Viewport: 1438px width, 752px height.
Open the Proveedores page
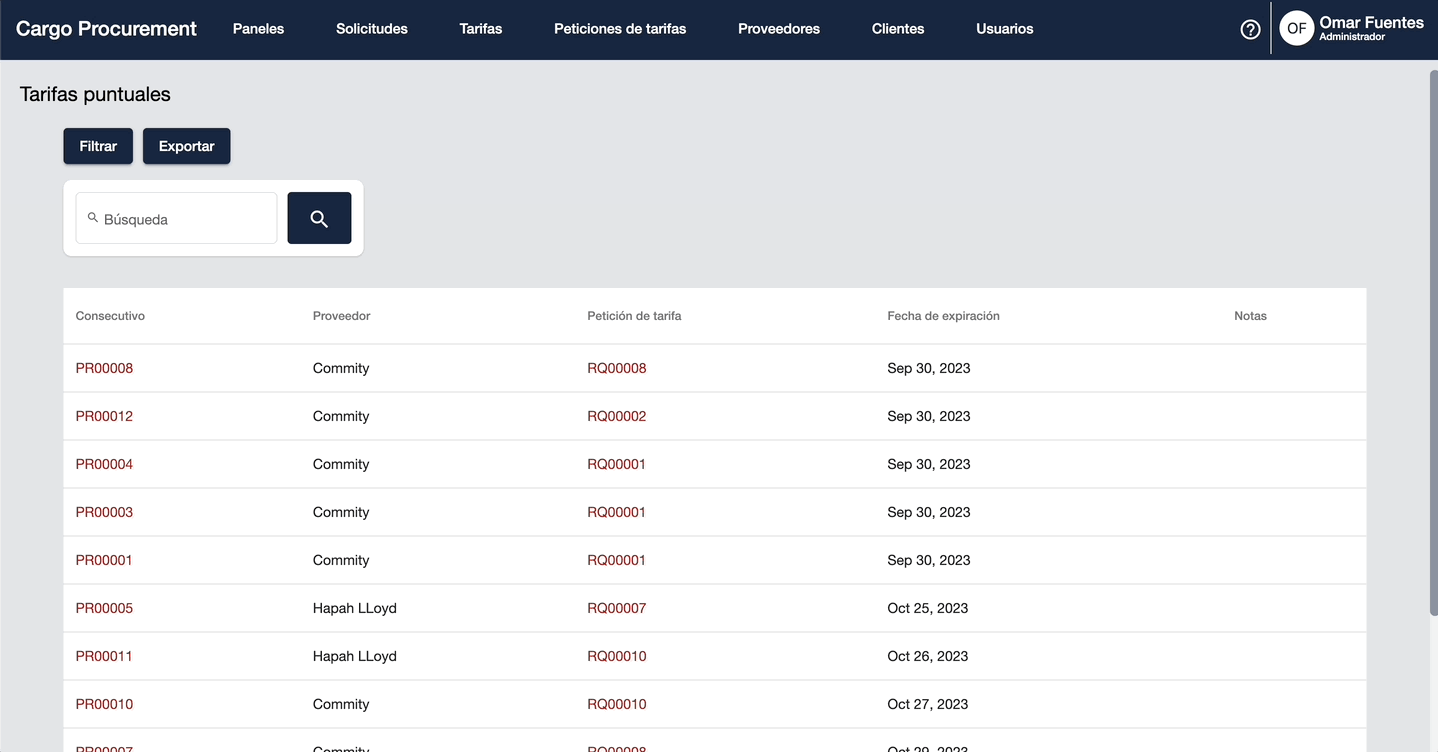coord(779,29)
